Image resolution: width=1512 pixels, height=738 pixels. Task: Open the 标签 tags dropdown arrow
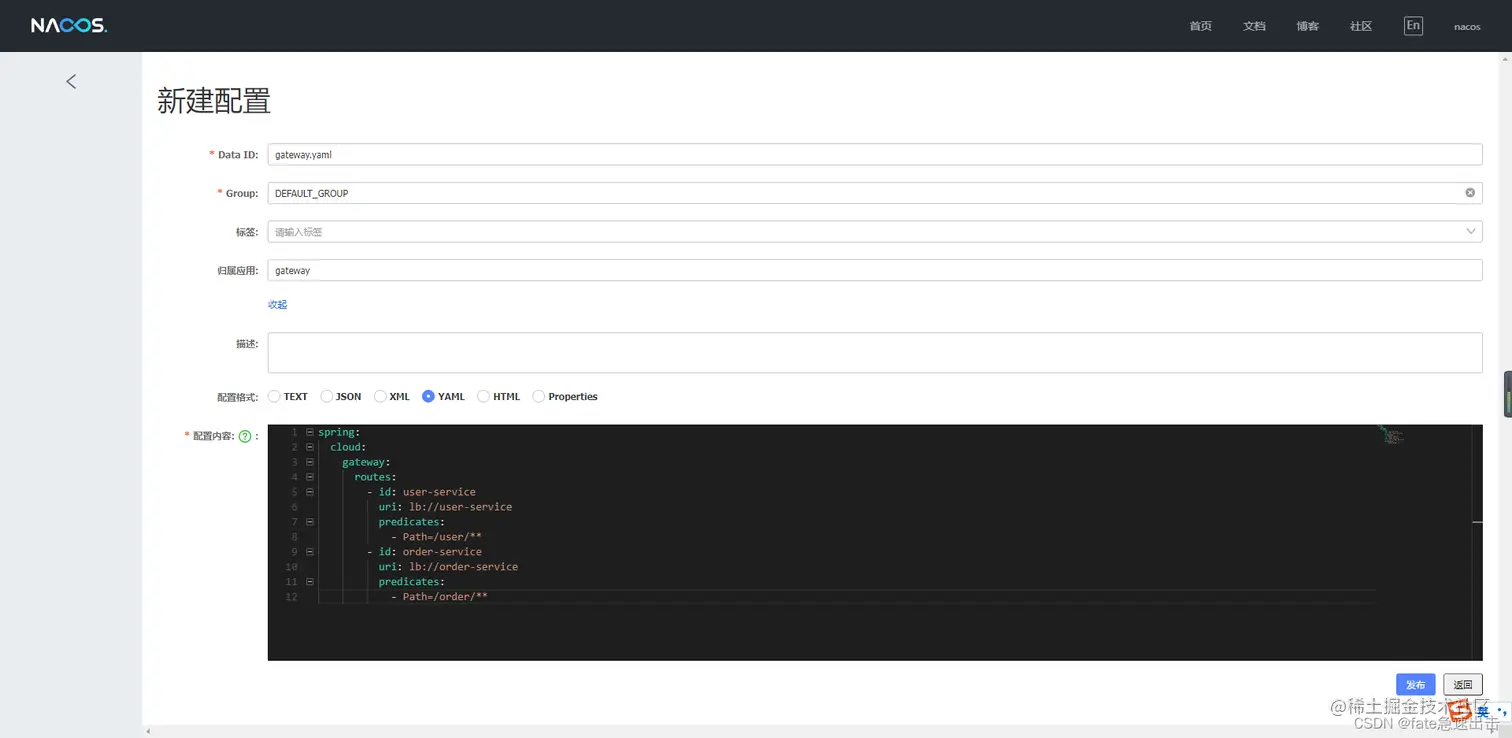coord(1471,231)
